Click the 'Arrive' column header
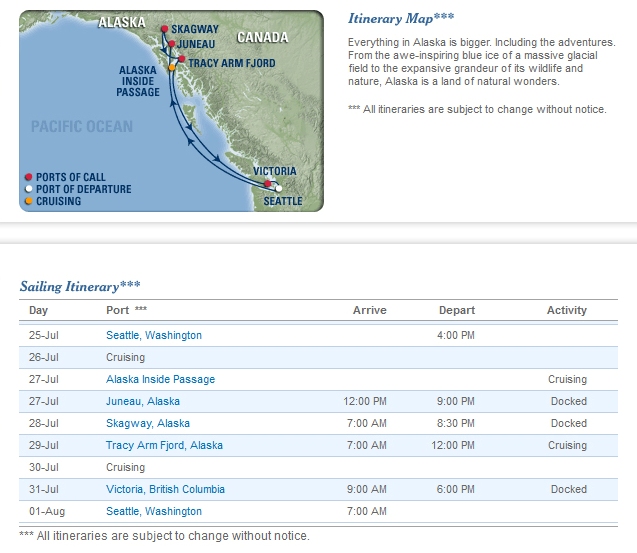The width and height of the screenshot is (637, 553). tap(370, 310)
